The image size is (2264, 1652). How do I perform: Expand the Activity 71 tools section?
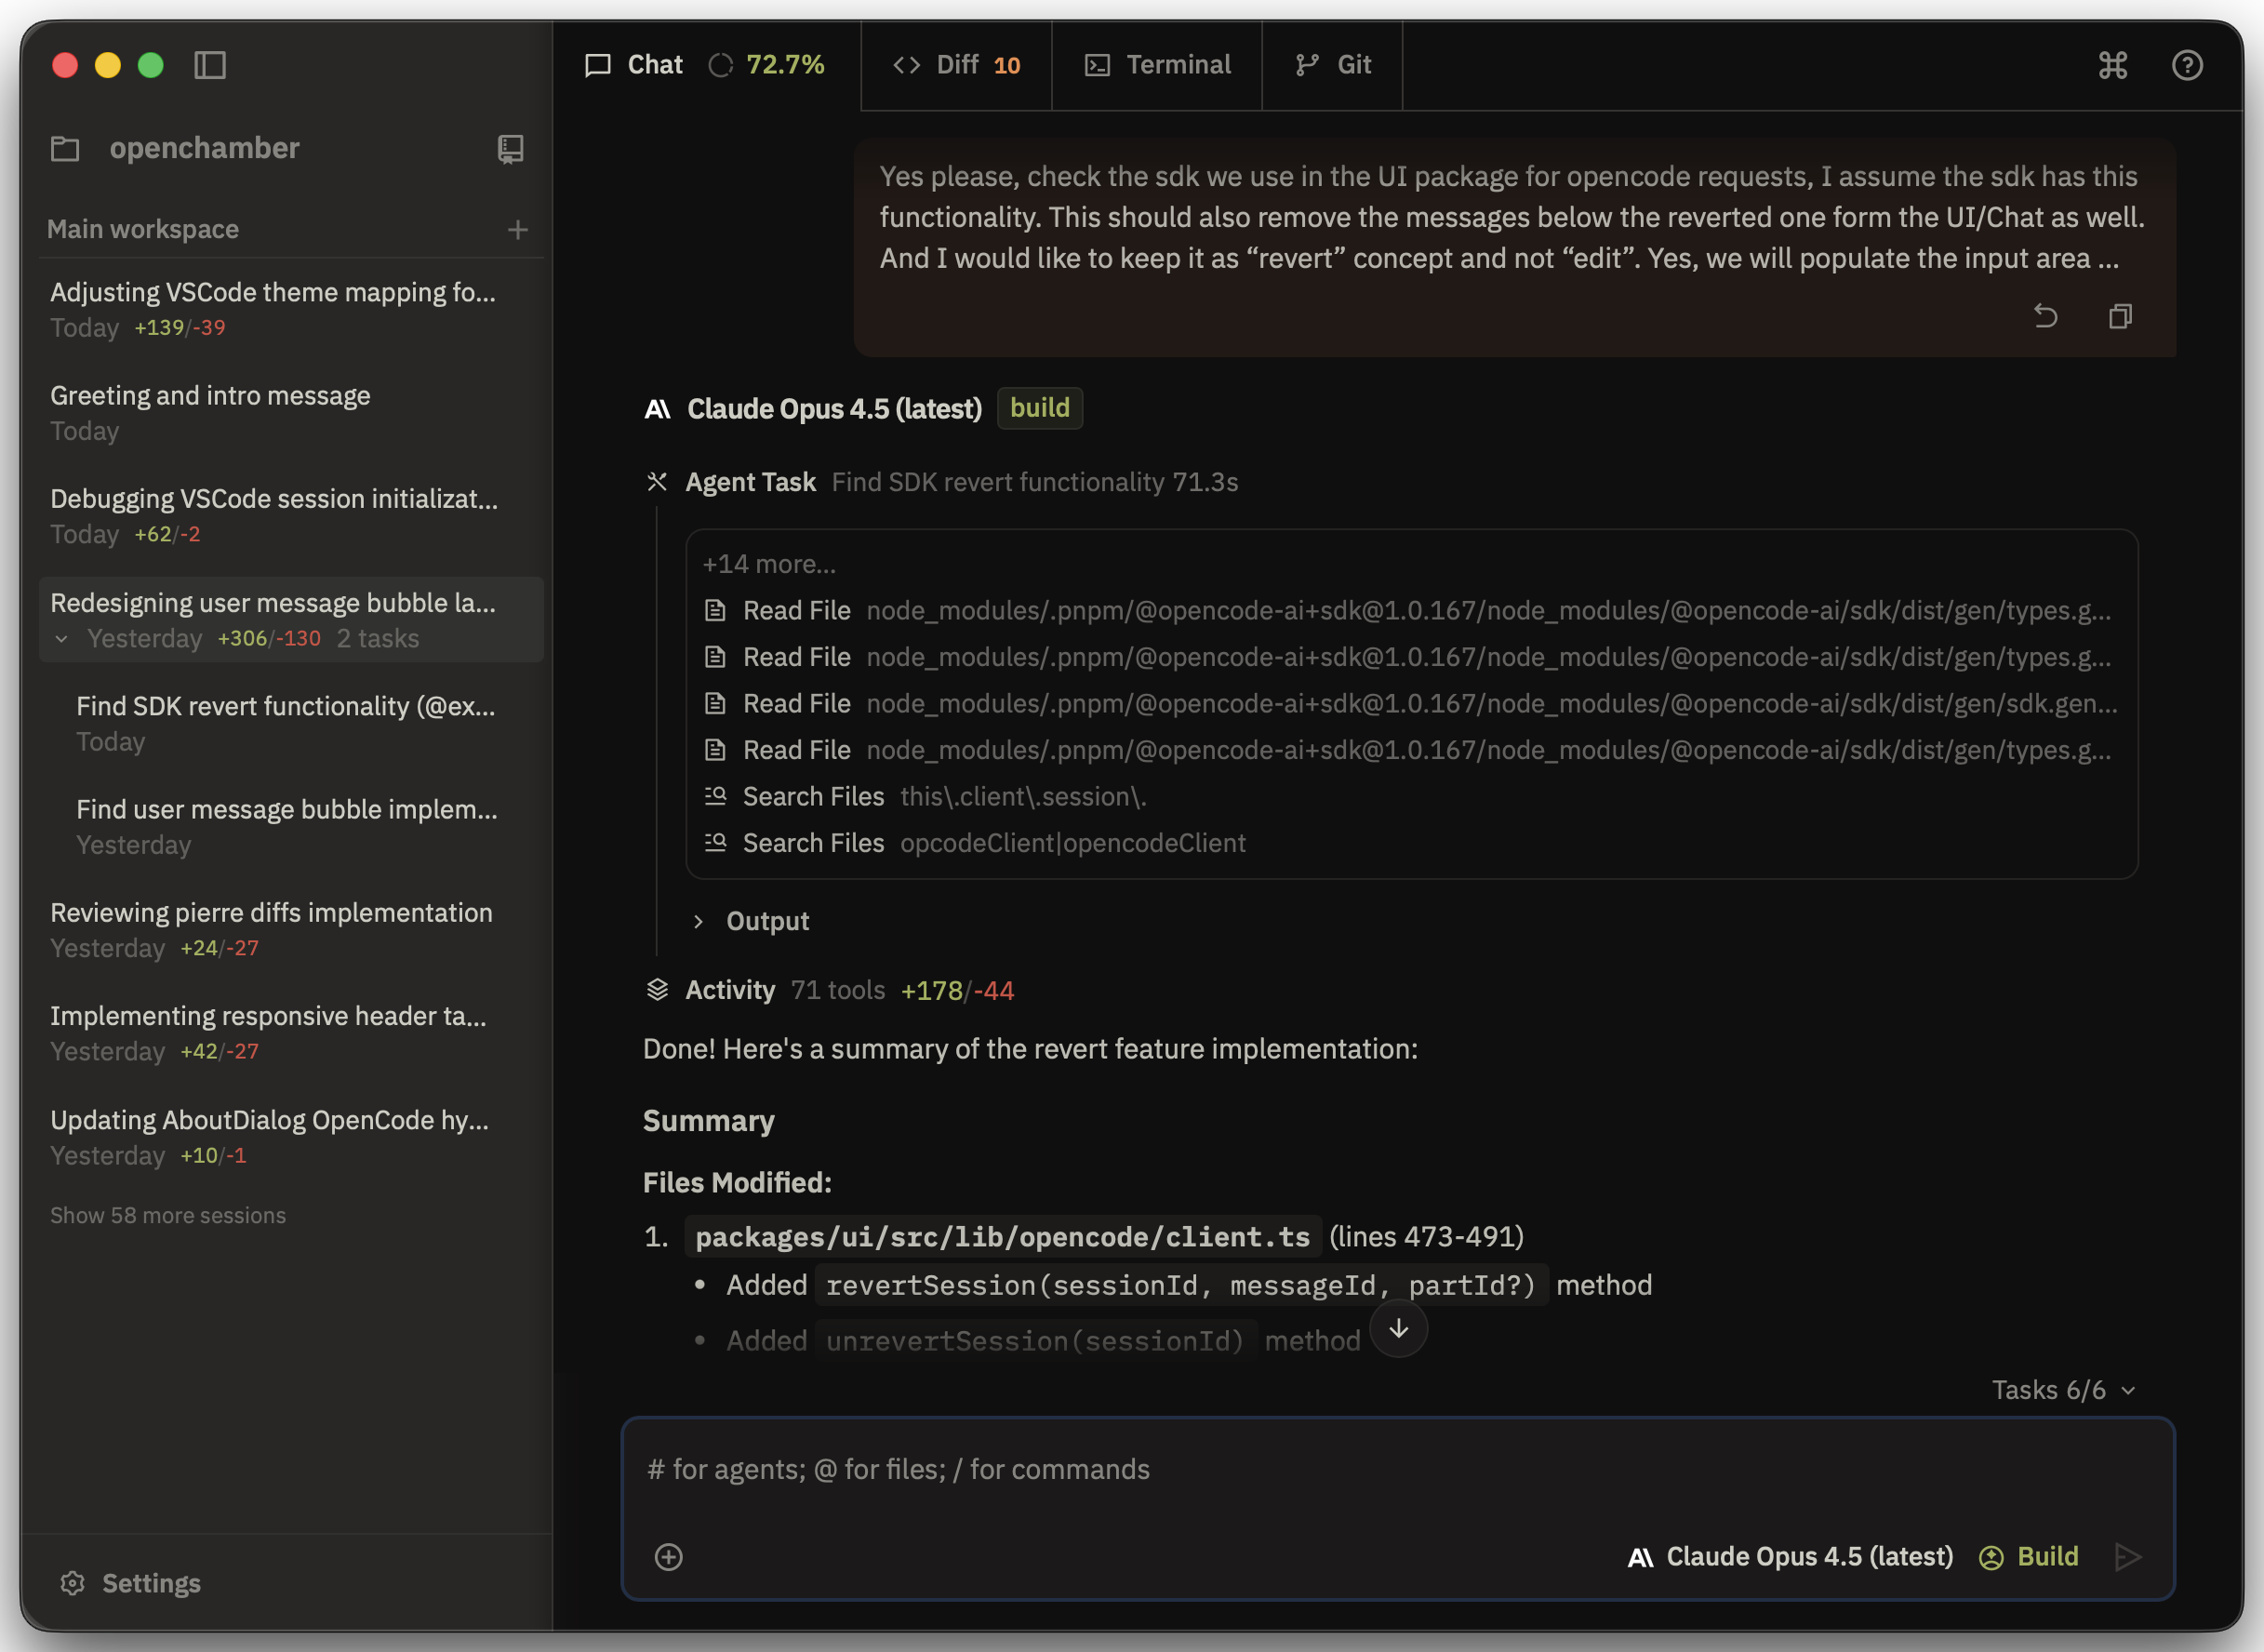[829, 990]
